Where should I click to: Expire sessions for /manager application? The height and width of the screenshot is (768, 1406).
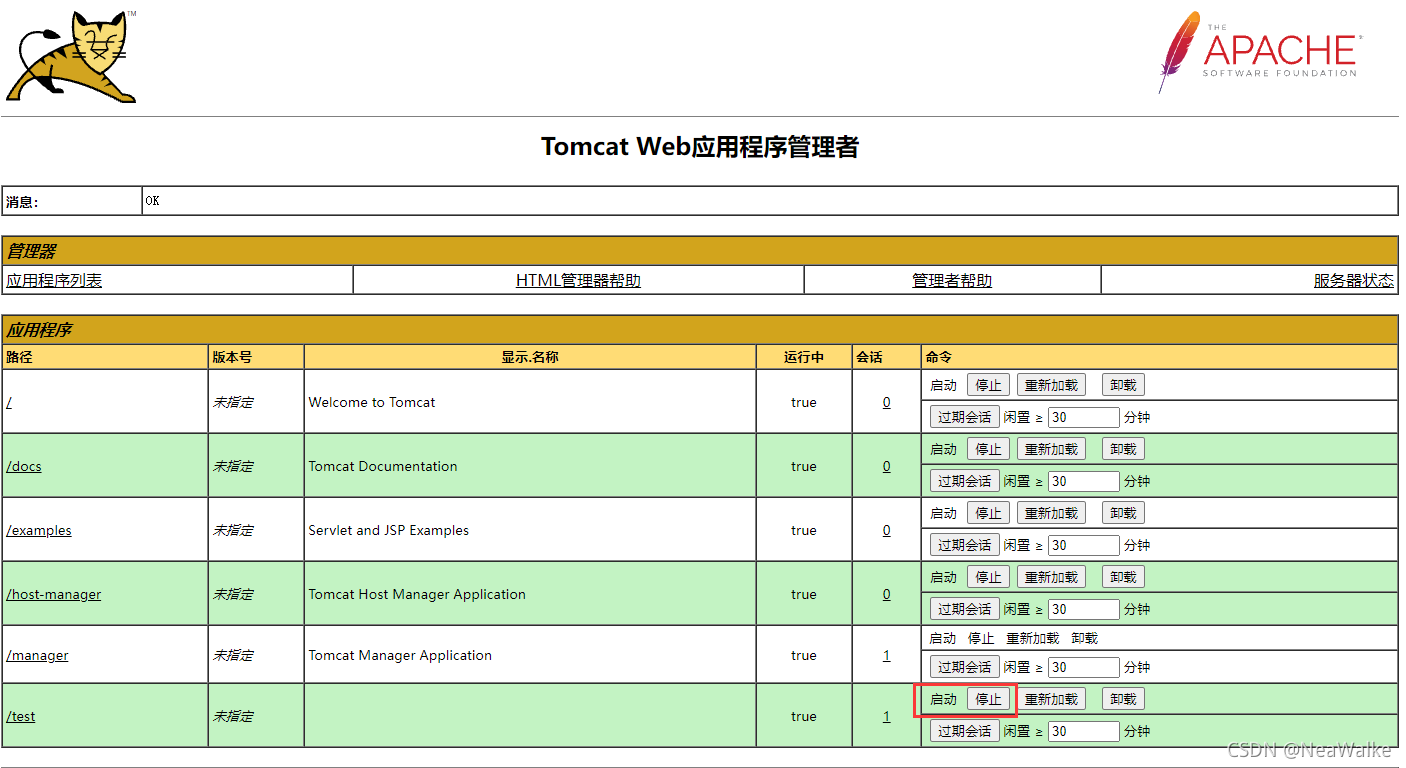964,667
